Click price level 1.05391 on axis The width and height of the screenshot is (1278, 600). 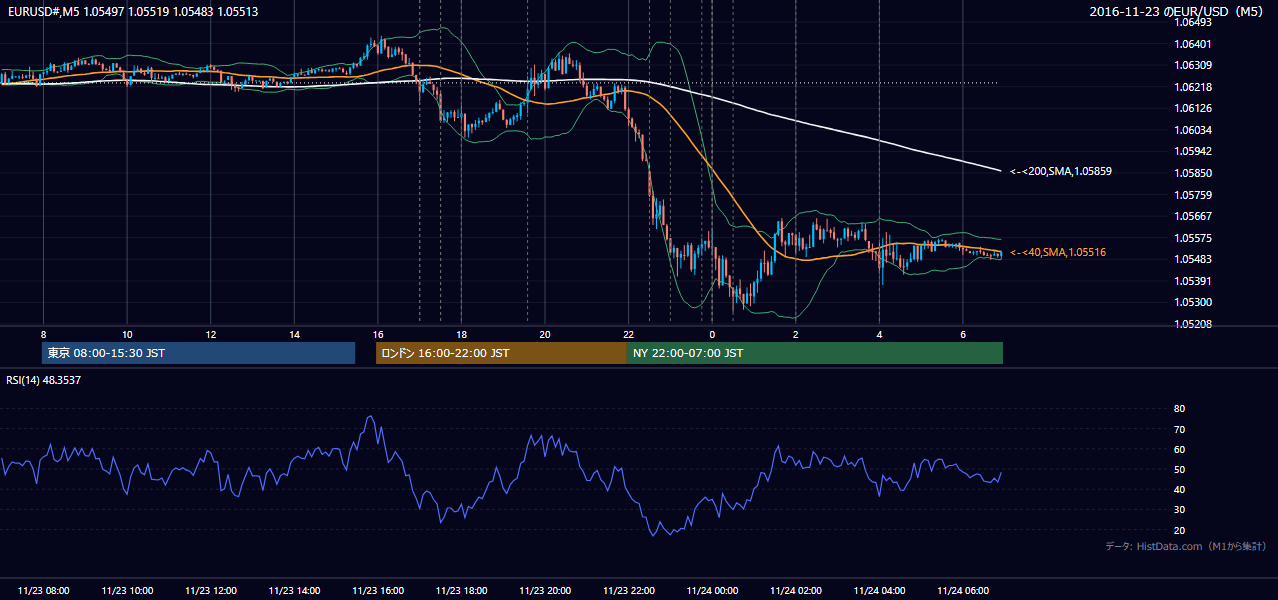tap(1193, 281)
